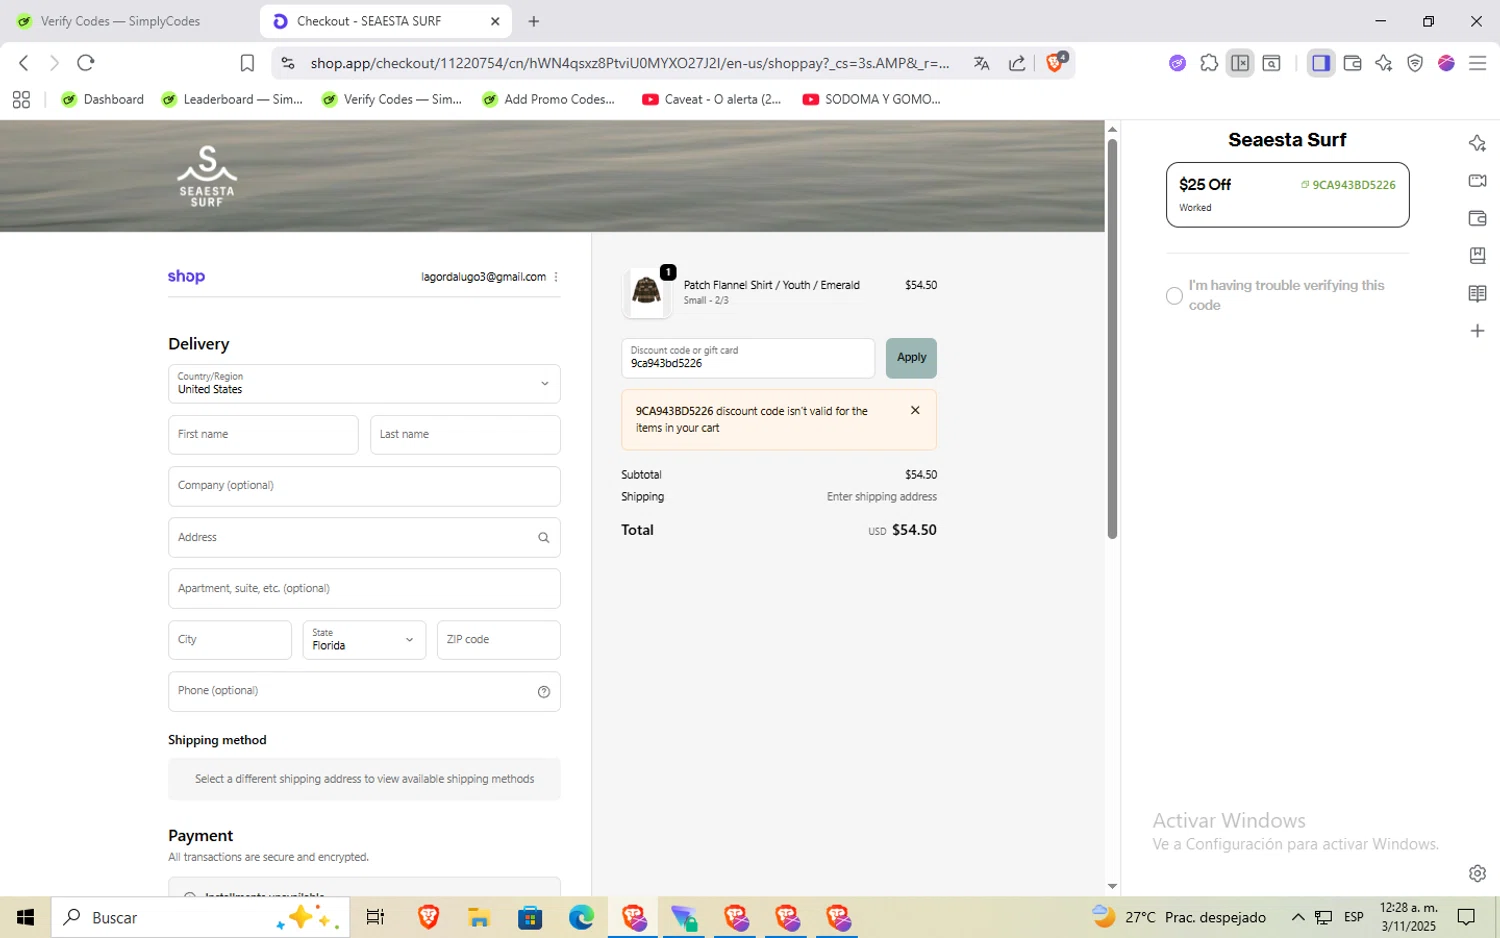Bookmark this page with the bookmark icon
This screenshot has width=1500, height=938.
click(x=247, y=63)
